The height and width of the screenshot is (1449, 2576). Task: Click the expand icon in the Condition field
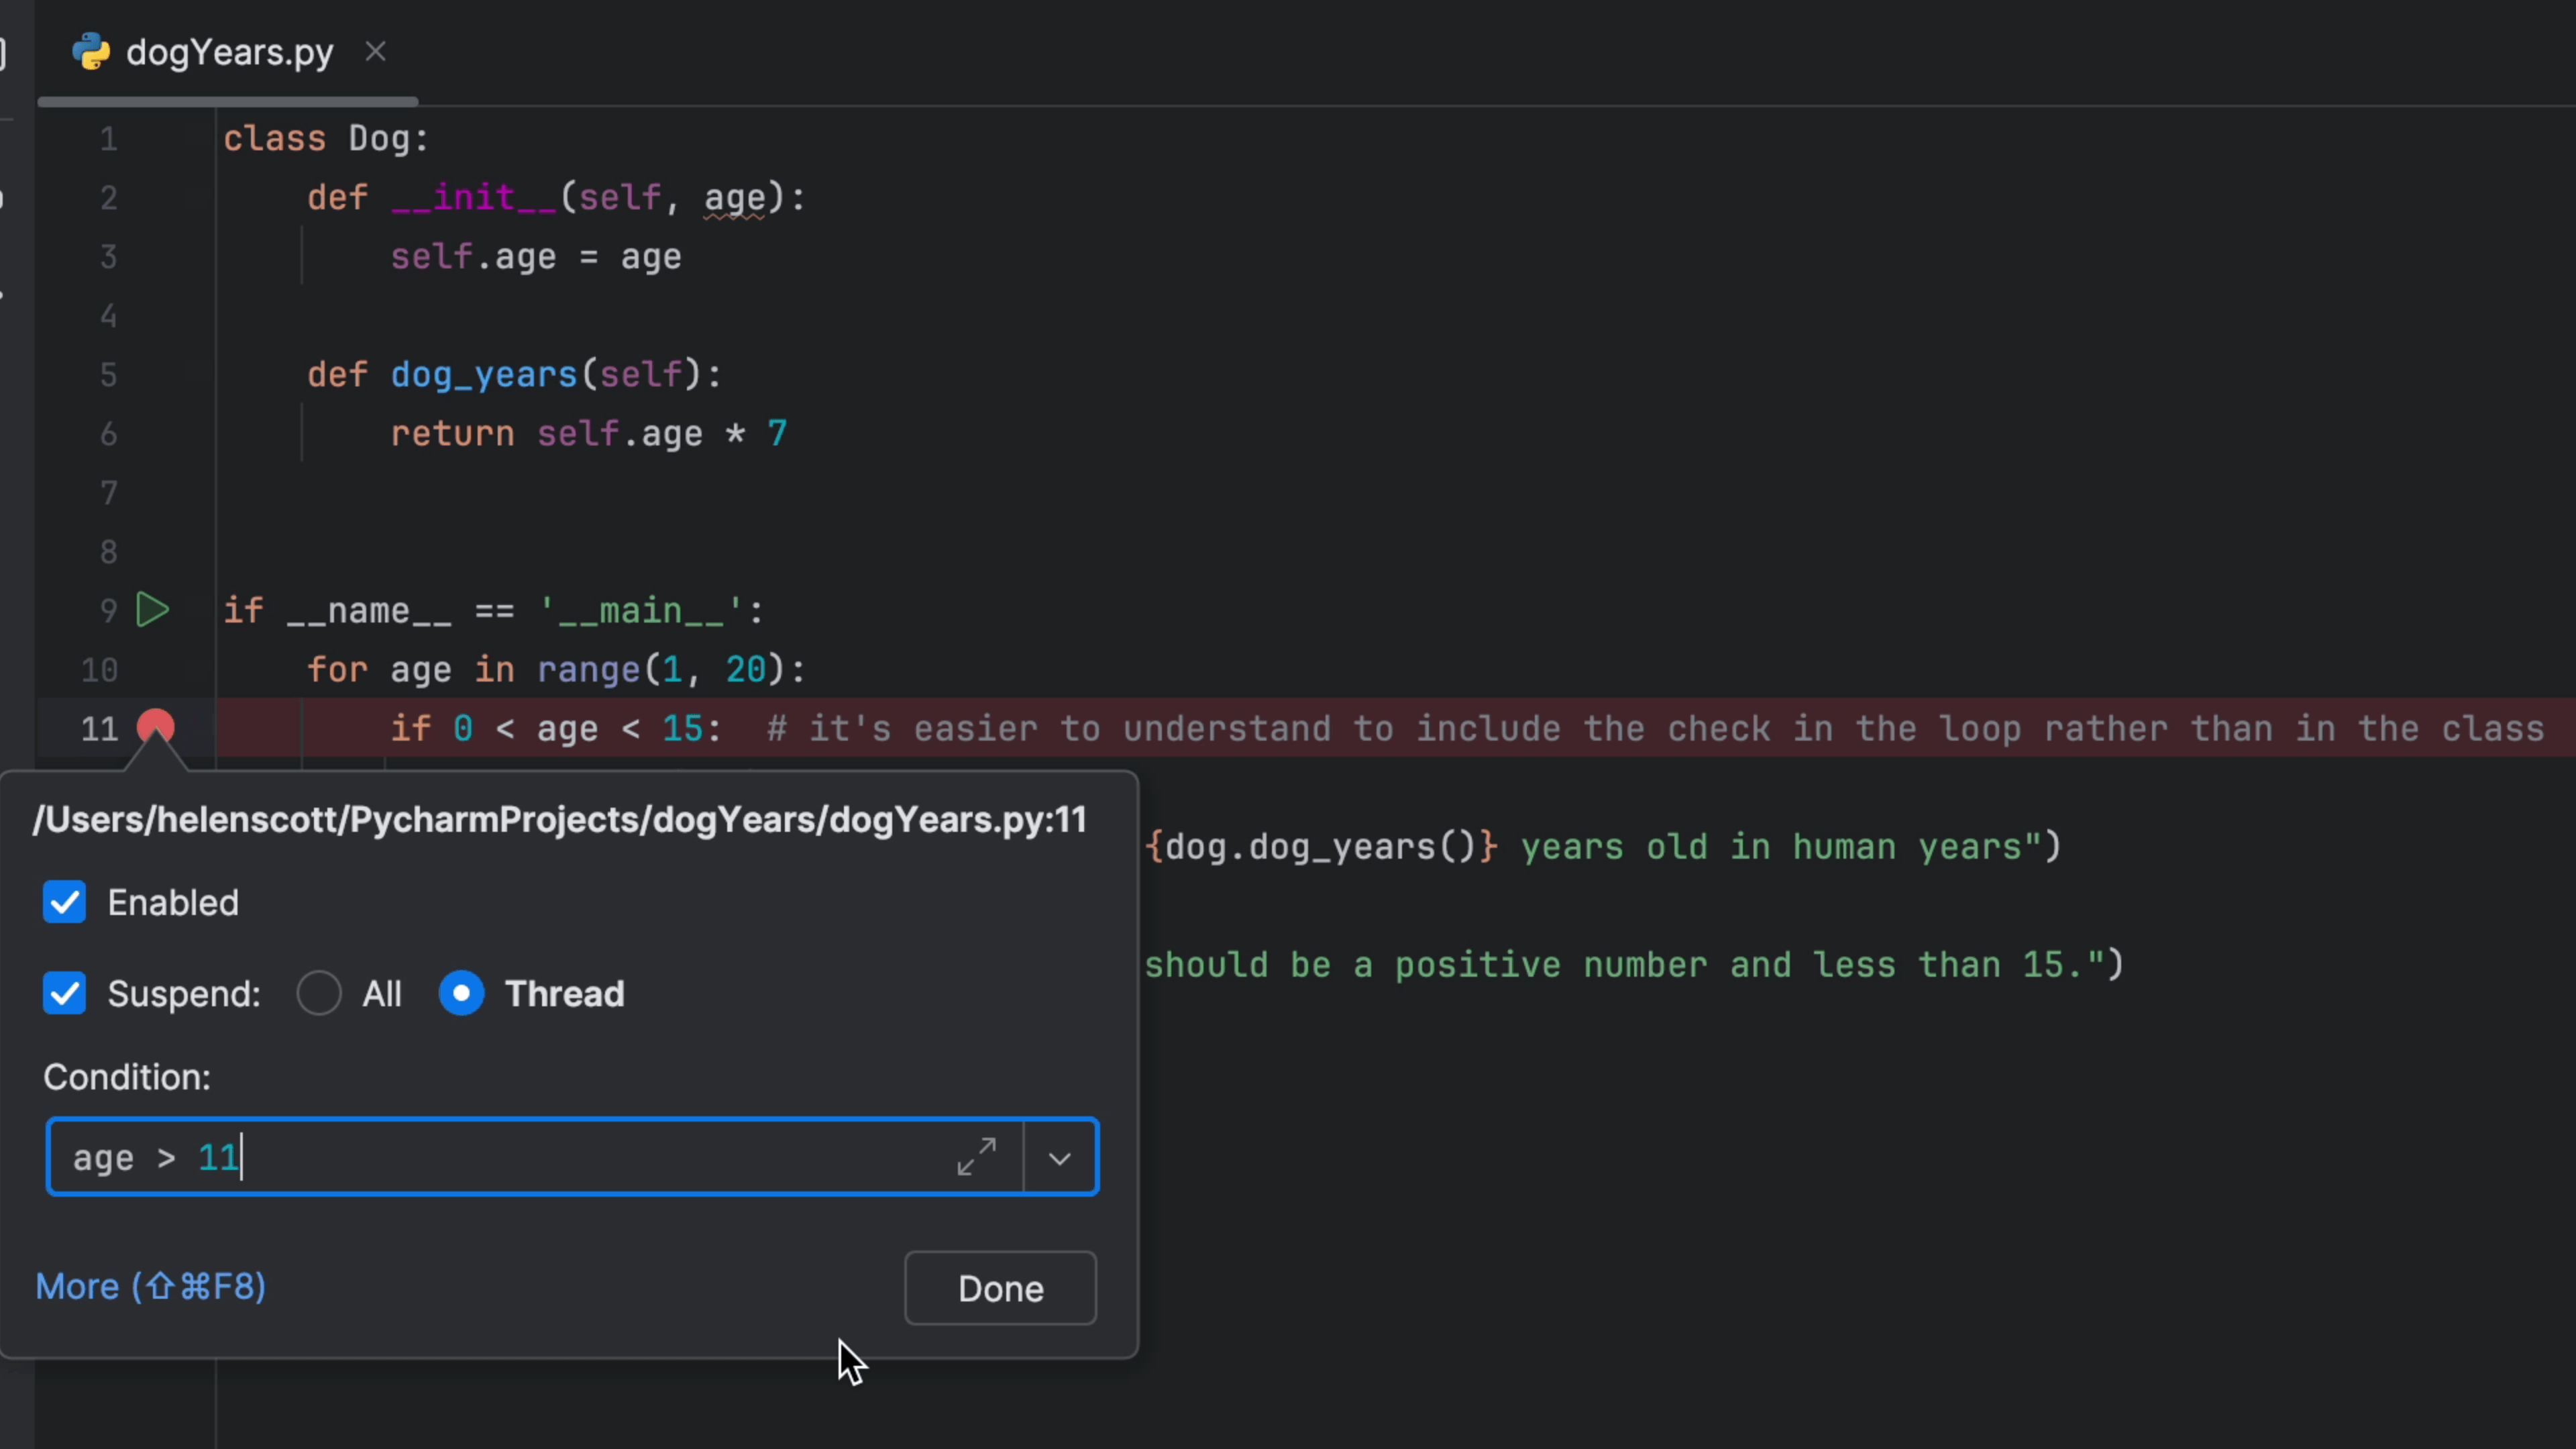tap(976, 1157)
